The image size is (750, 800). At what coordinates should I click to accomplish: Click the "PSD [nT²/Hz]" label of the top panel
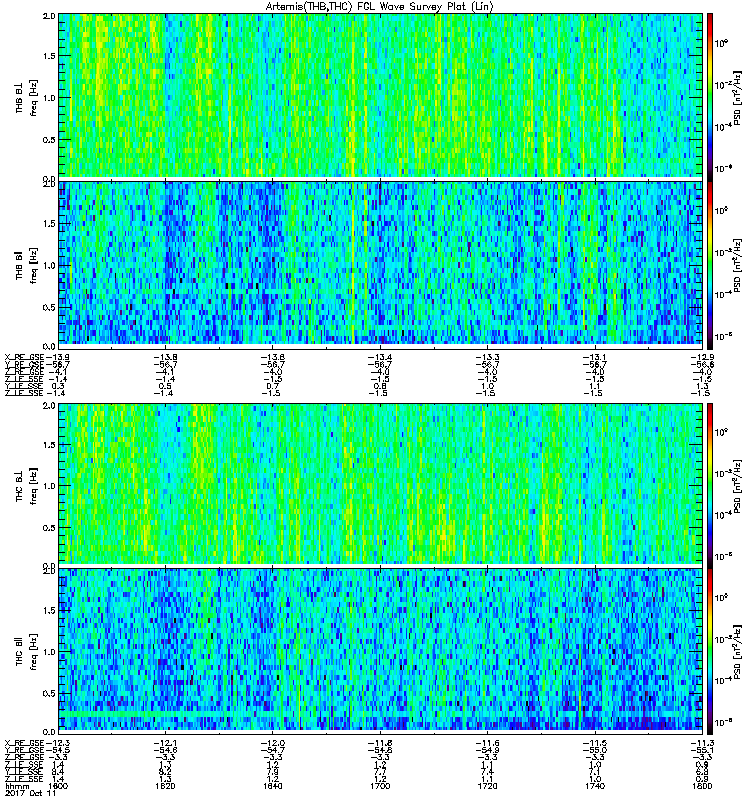point(737,98)
